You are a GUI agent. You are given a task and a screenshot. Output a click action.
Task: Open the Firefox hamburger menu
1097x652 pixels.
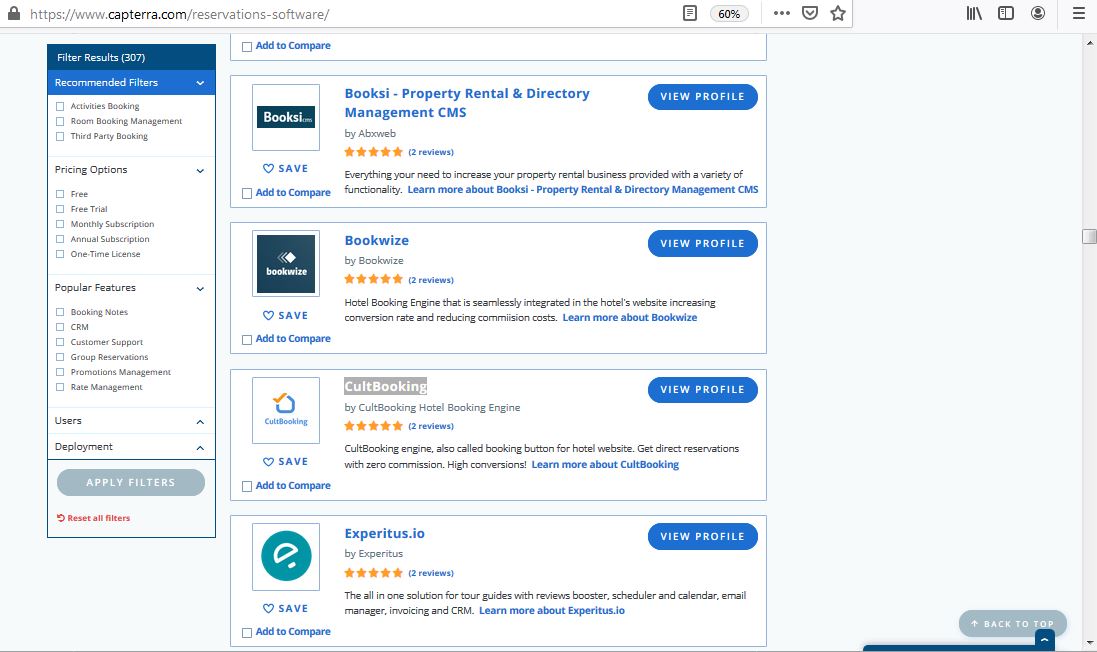click(x=1076, y=14)
